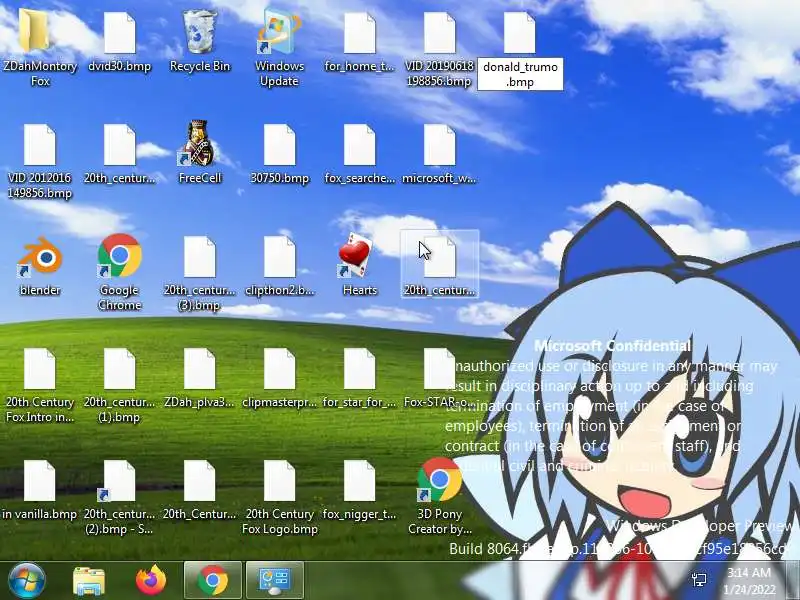Open the Windows Start menu orb
Image resolution: width=800 pixels, height=600 pixels.
pyautogui.click(x=27, y=581)
